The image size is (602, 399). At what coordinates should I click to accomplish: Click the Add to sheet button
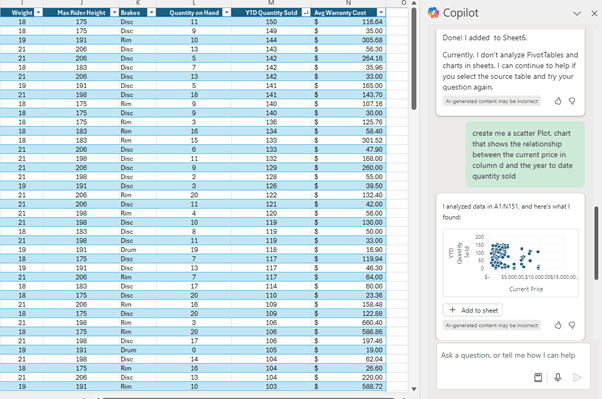[473, 310]
